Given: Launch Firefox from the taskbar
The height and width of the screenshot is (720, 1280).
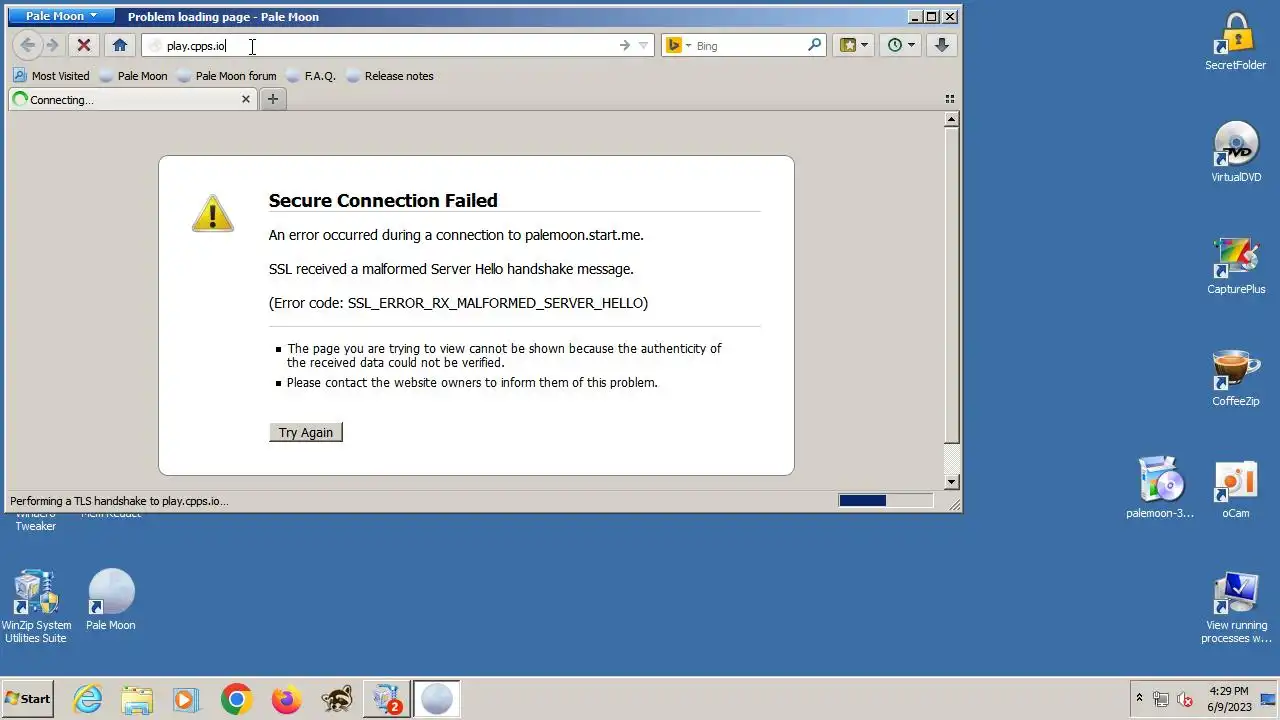Looking at the screenshot, I should pos(286,699).
